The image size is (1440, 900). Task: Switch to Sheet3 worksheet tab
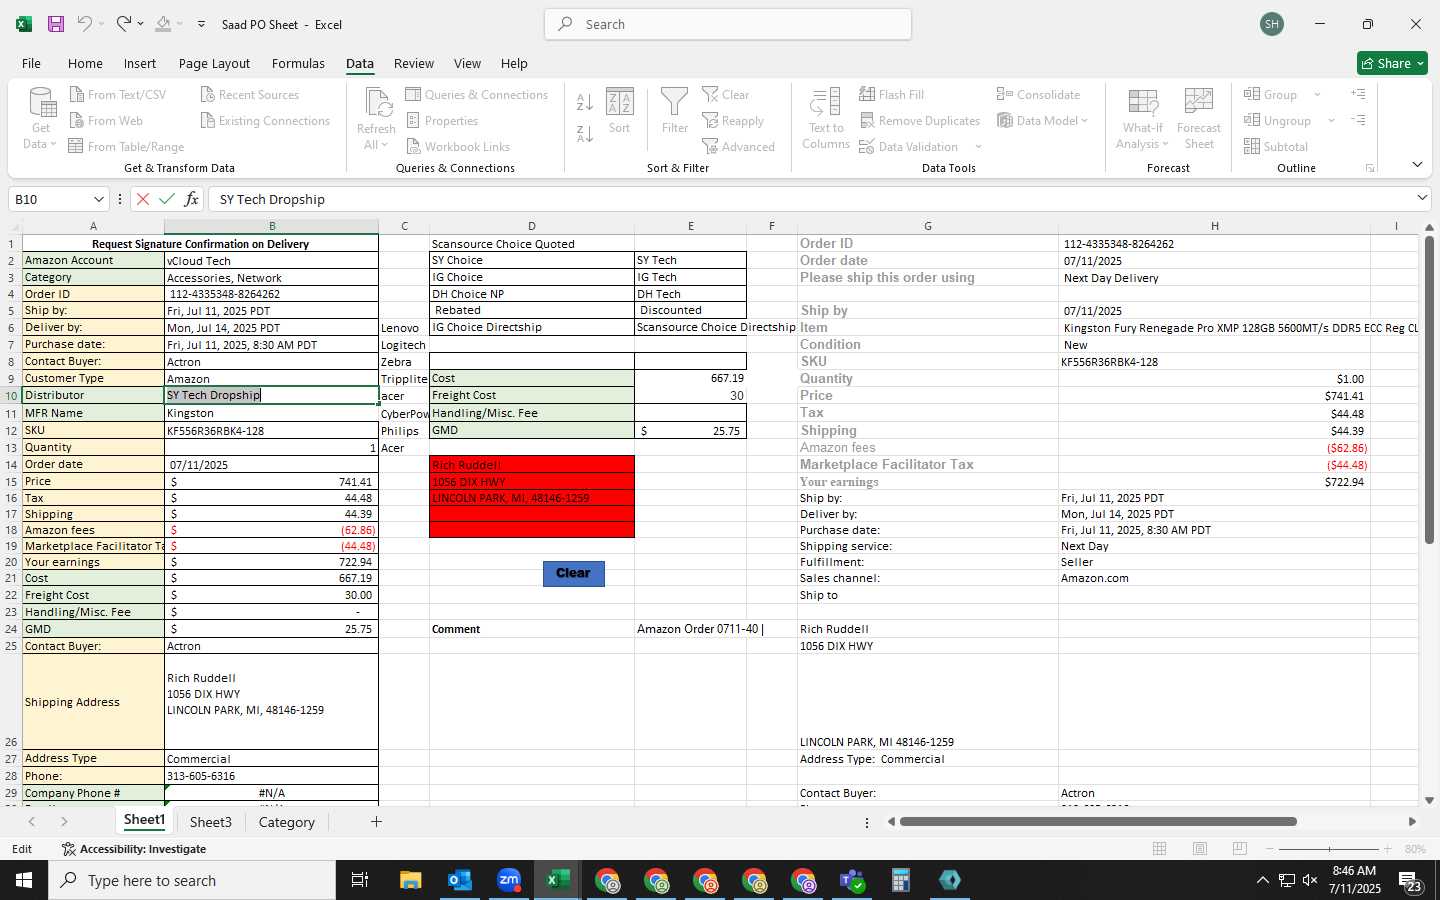(x=211, y=822)
